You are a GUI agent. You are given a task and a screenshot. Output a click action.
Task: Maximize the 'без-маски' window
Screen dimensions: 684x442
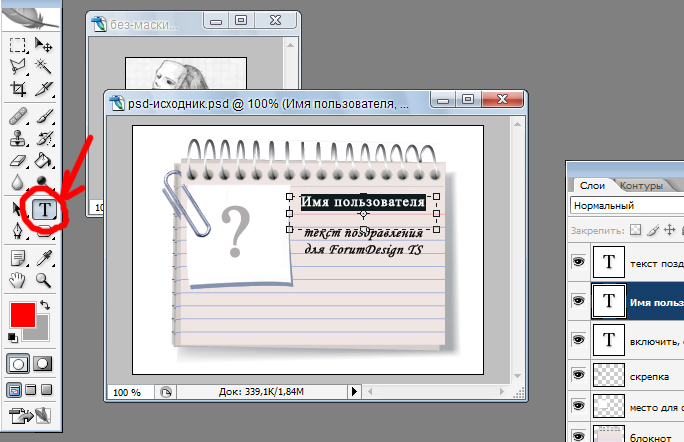click(x=241, y=20)
